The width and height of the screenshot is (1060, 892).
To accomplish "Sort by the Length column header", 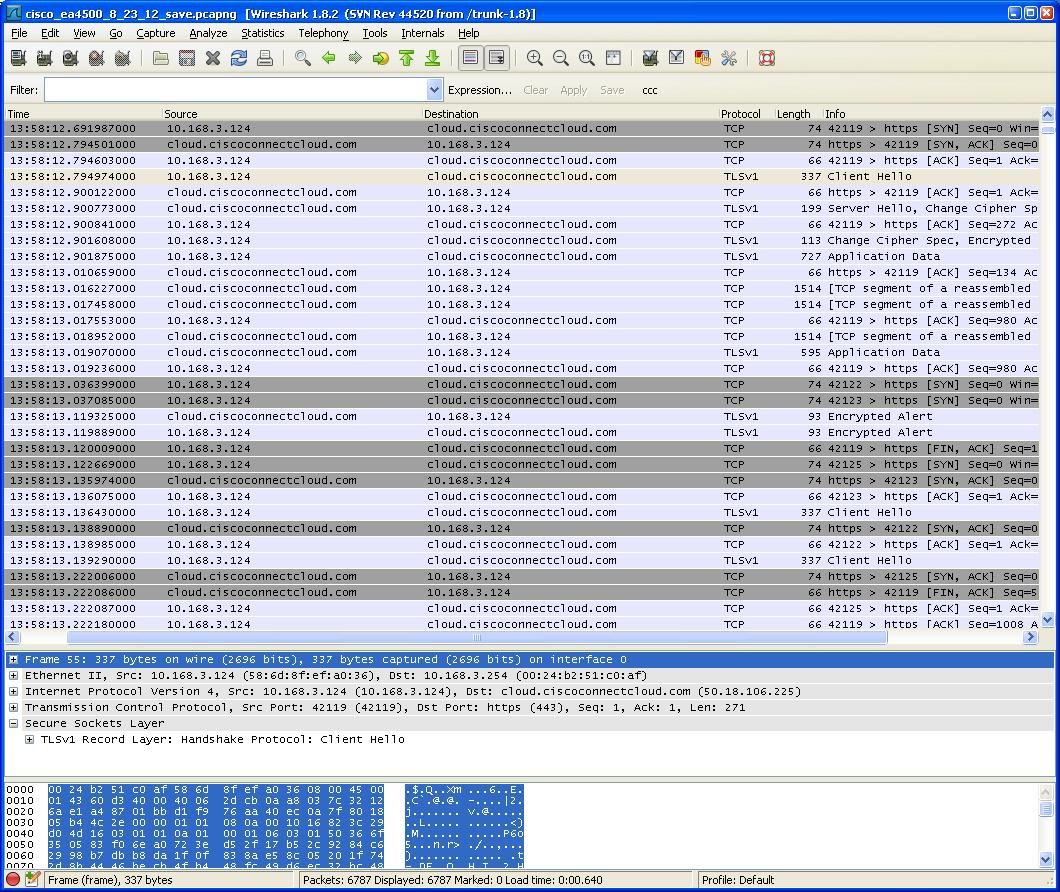I will (x=799, y=114).
